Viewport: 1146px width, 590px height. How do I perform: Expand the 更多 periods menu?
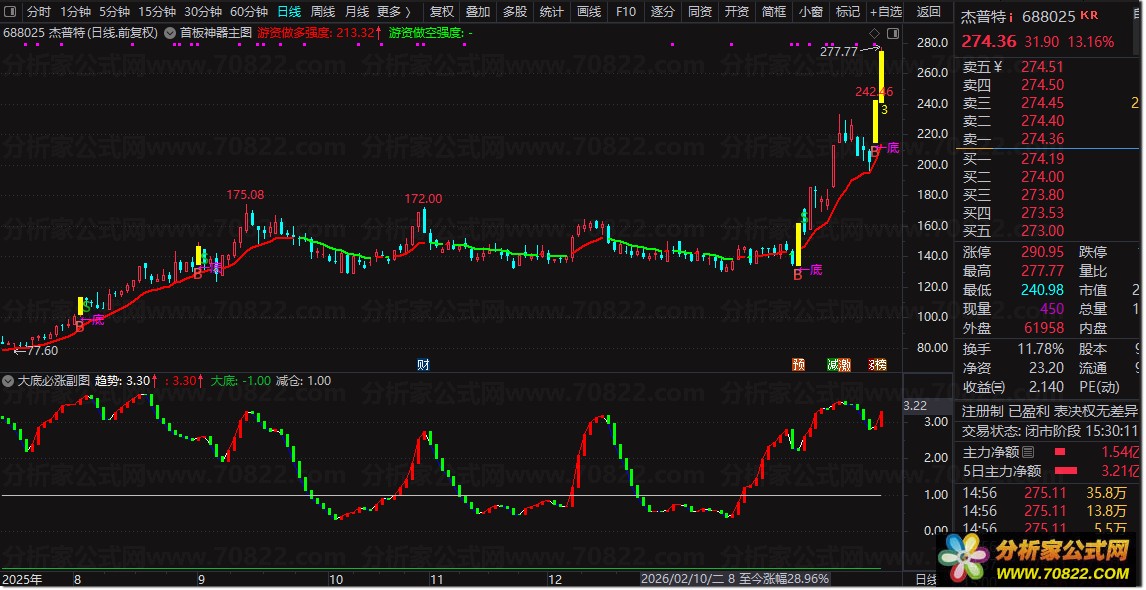(x=393, y=12)
